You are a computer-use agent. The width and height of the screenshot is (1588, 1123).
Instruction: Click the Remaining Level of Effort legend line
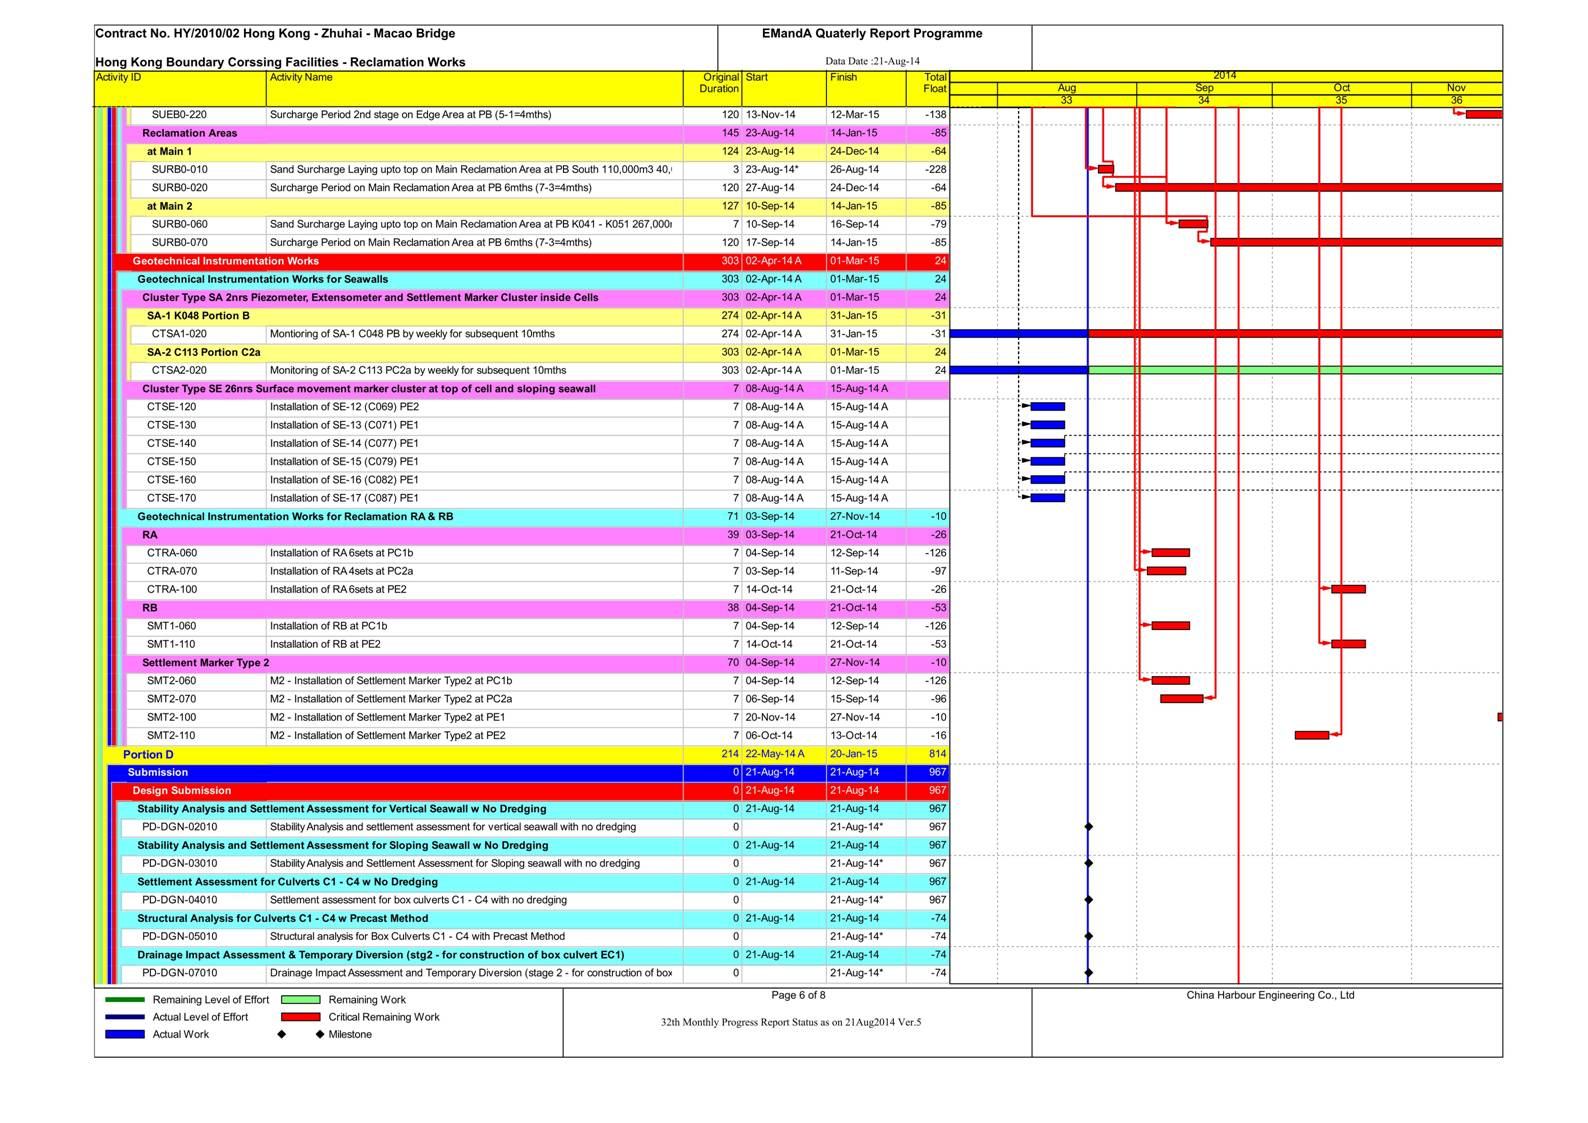124,999
